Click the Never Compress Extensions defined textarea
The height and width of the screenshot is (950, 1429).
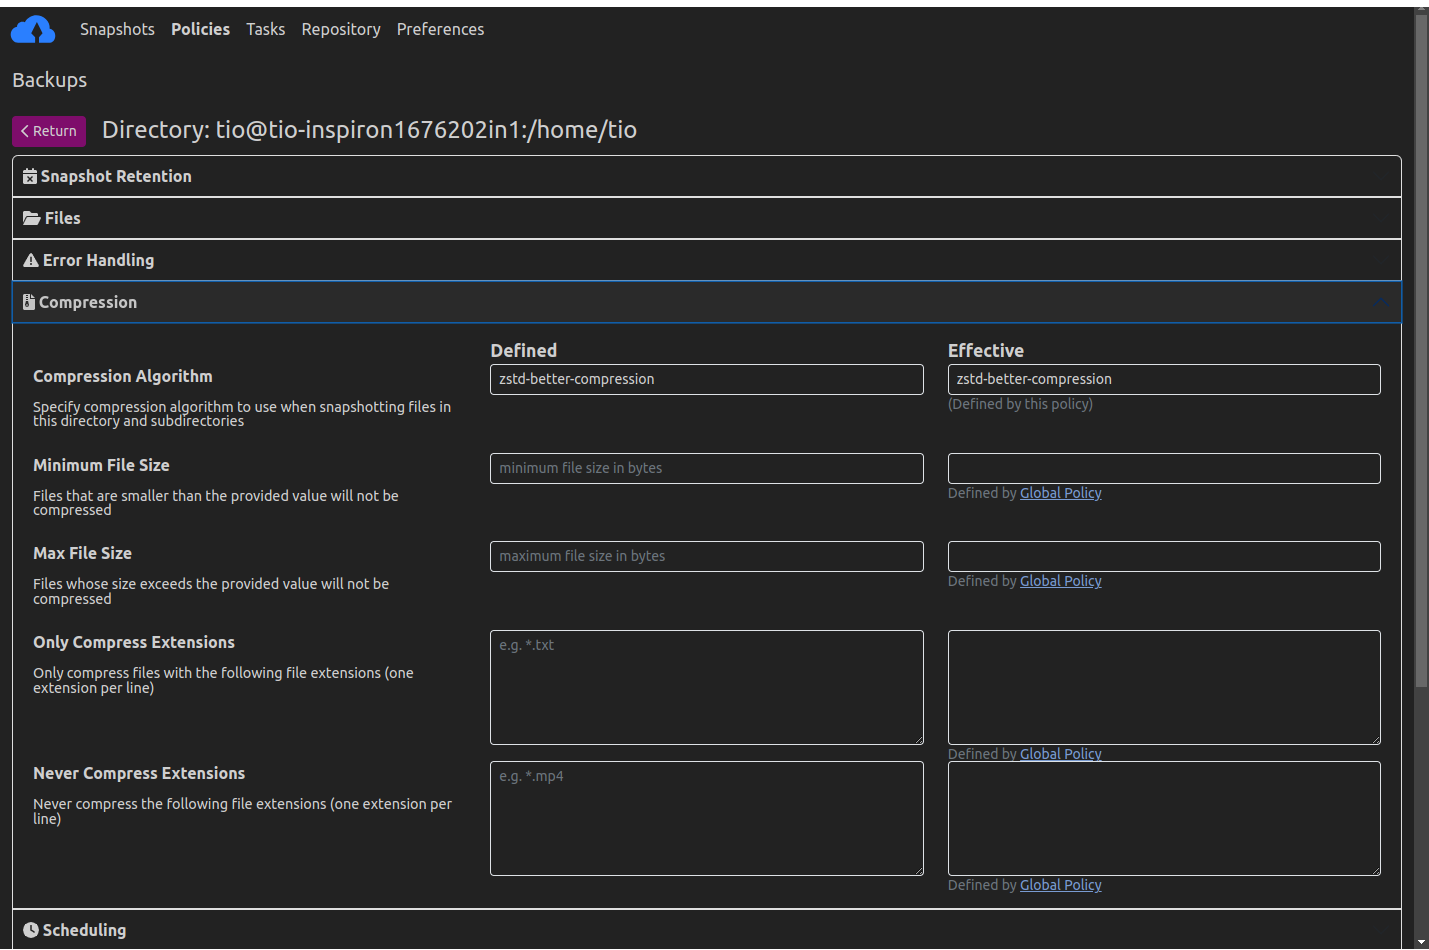(x=707, y=818)
